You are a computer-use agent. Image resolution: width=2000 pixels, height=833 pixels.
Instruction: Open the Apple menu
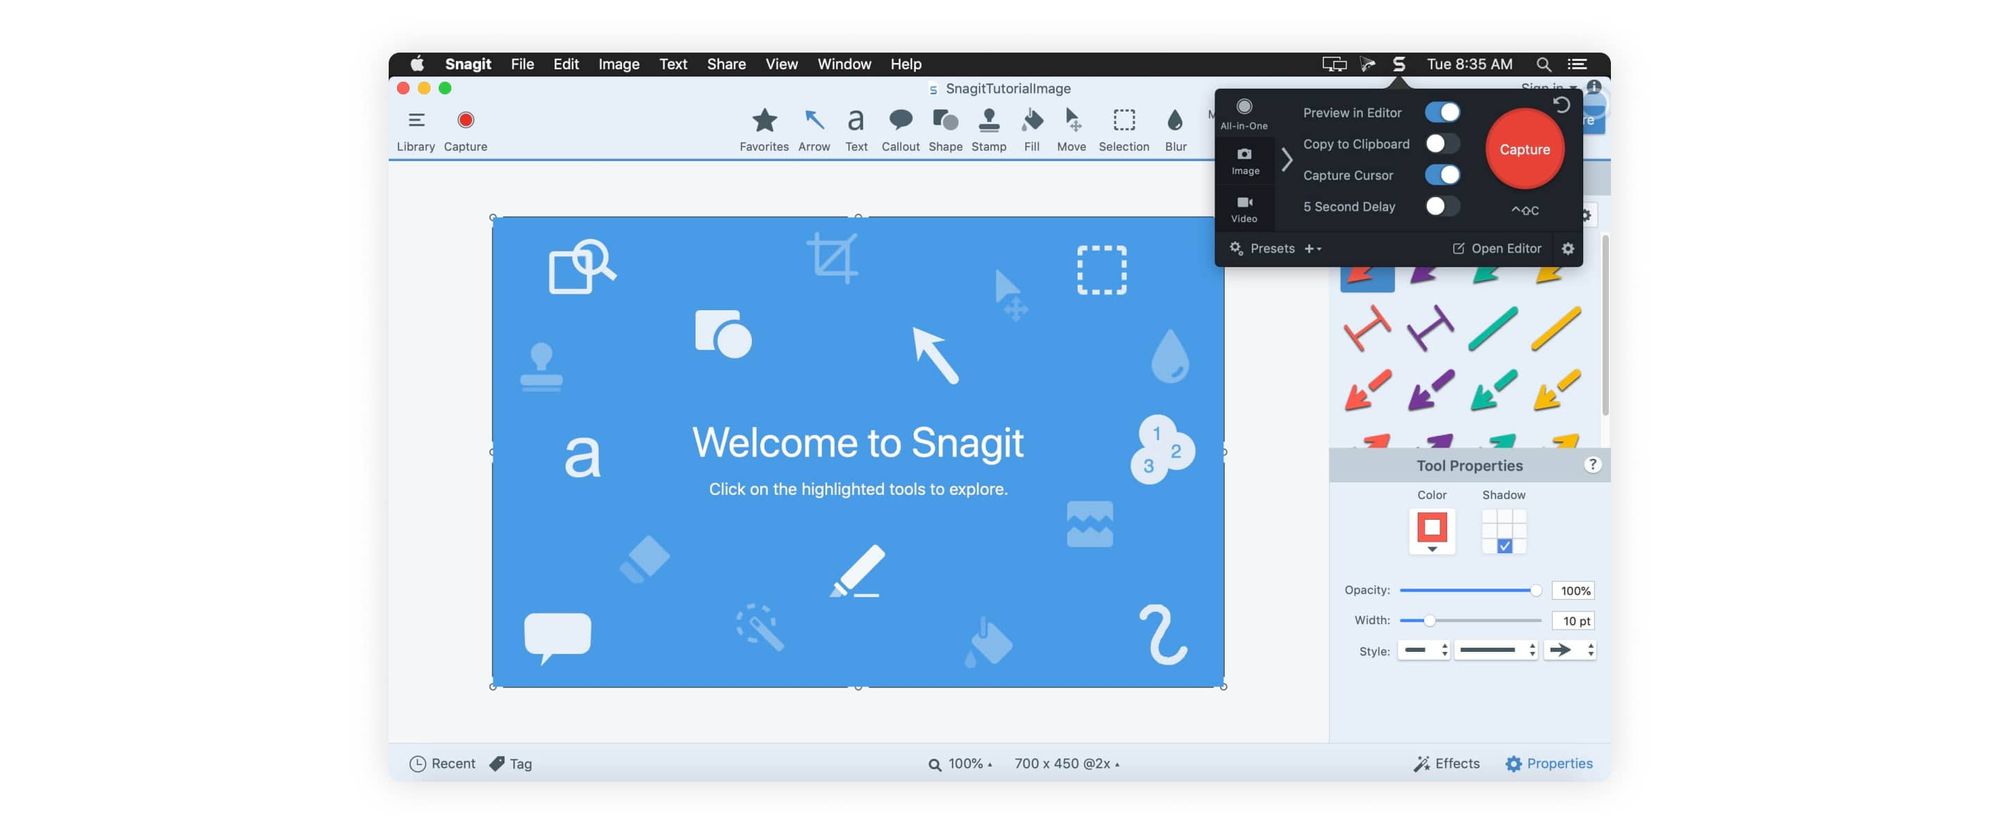point(417,64)
